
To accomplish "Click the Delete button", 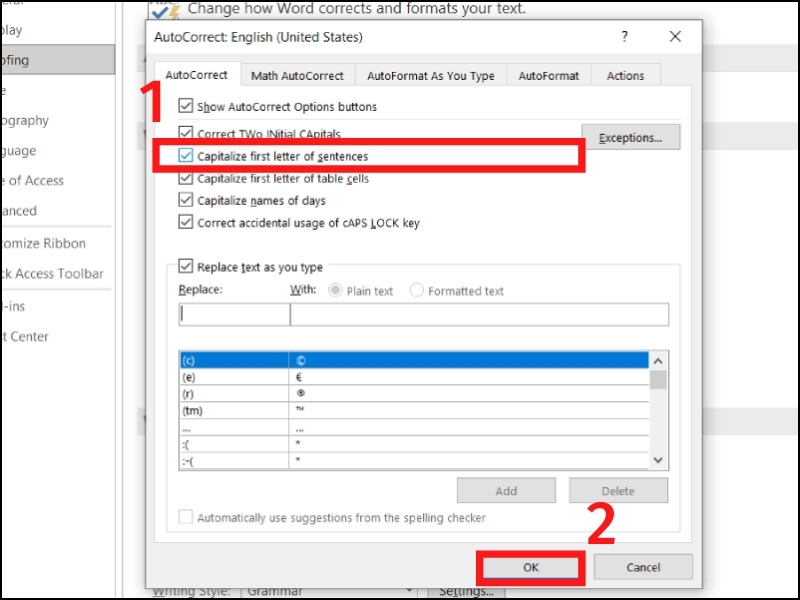I will [x=618, y=490].
